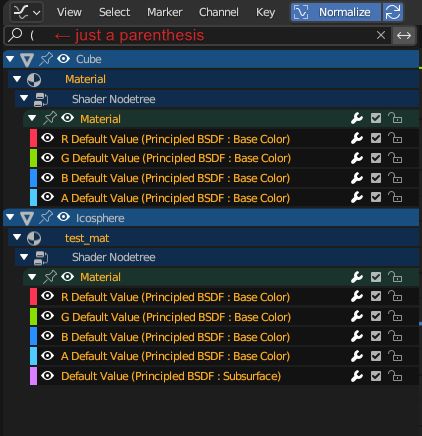The image size is (422, 436).
Task: Collapse Icosphere's Material action group
Action: coord(32,276)
